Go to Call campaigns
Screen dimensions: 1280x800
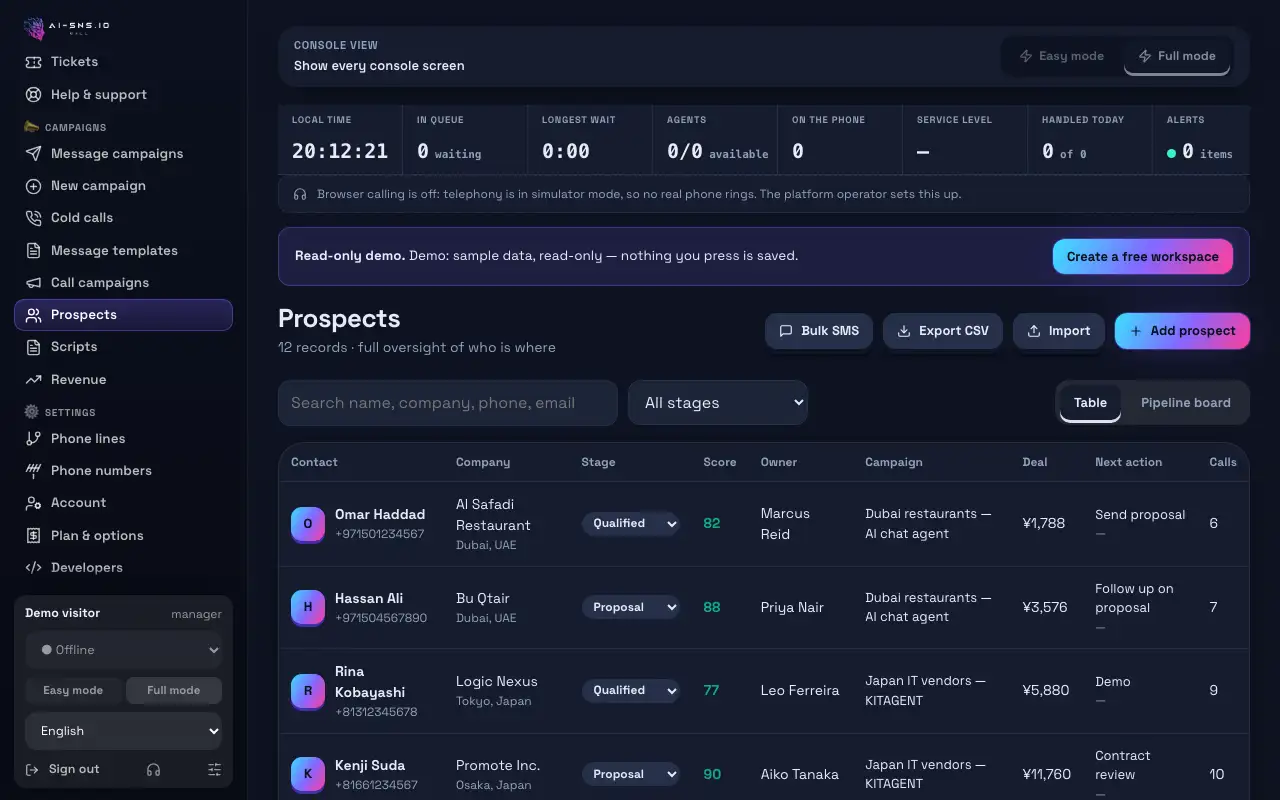click(123, 283)
